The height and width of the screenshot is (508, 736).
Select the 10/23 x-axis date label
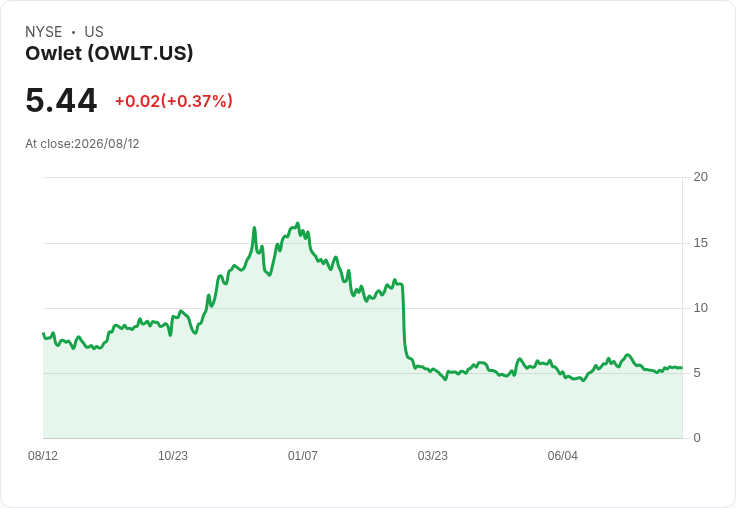tap(173, 455)
